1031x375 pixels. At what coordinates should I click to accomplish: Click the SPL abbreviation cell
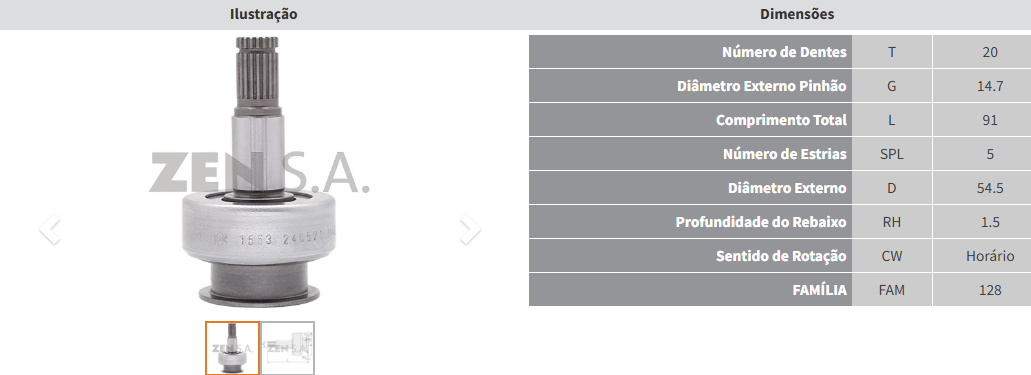pyautogui.click(x=892, y=154)
